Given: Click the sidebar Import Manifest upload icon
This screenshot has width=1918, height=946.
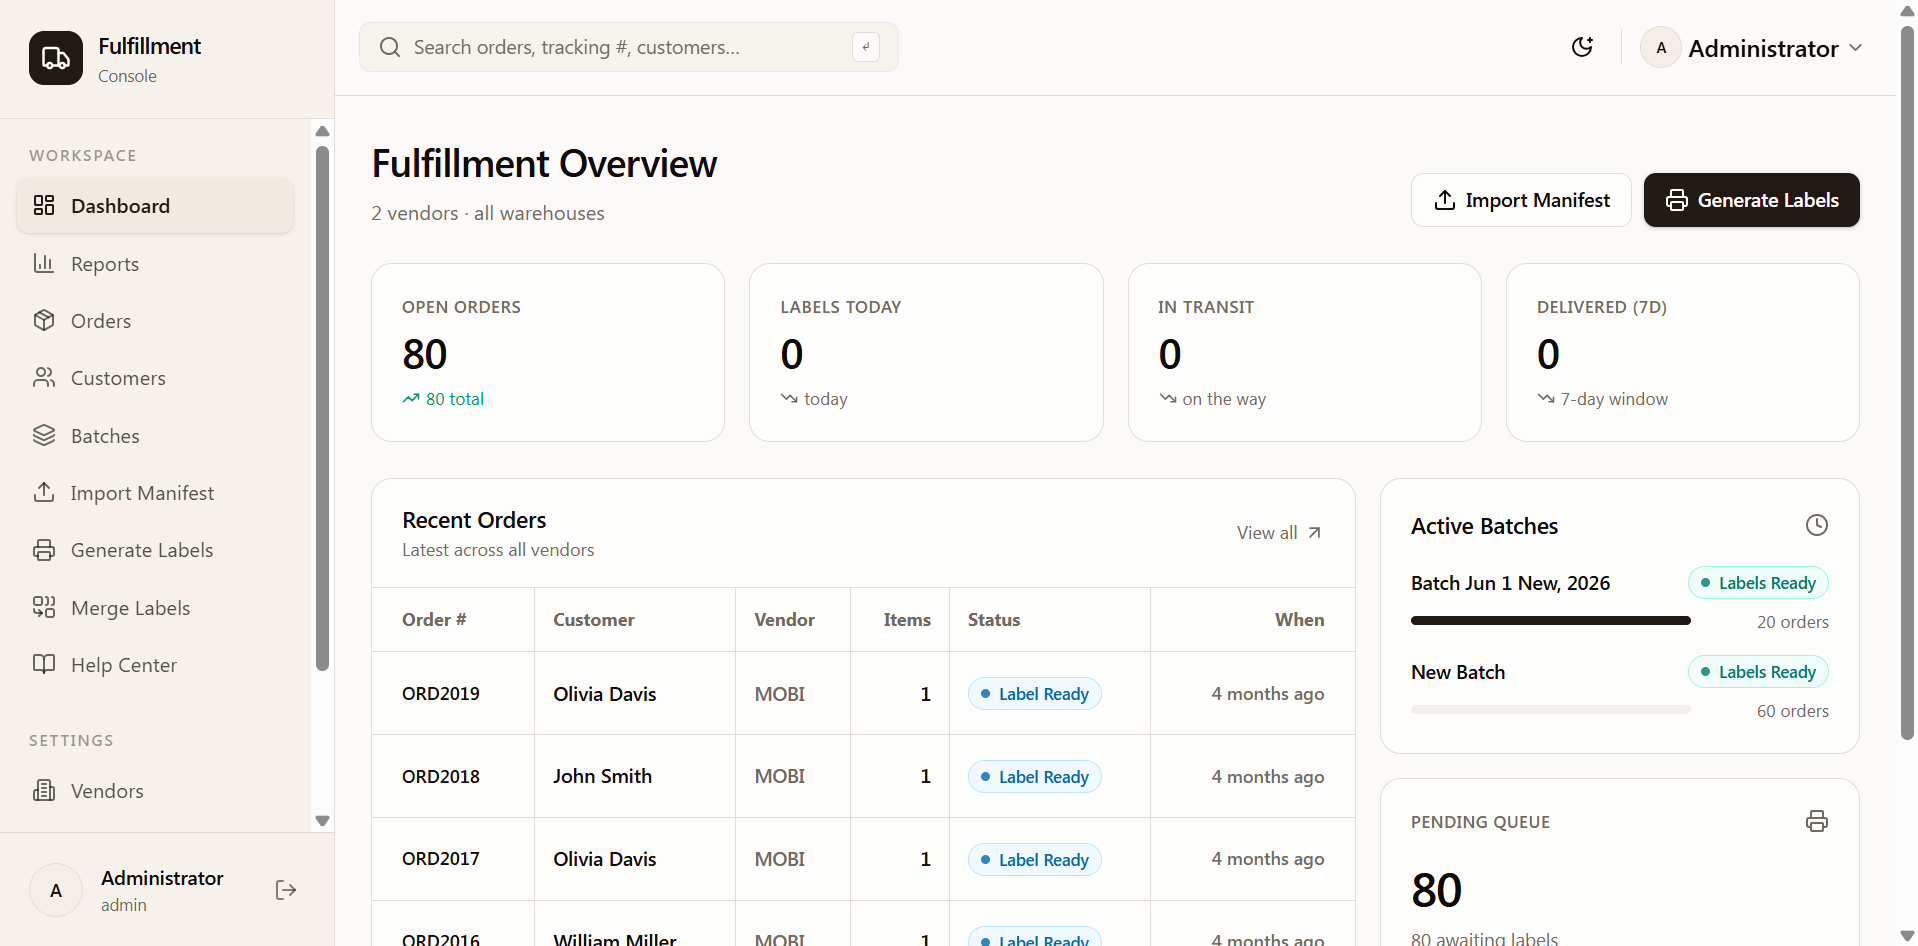Looking at the screenshot, I should pyautogui.click(x=44, y=492).
